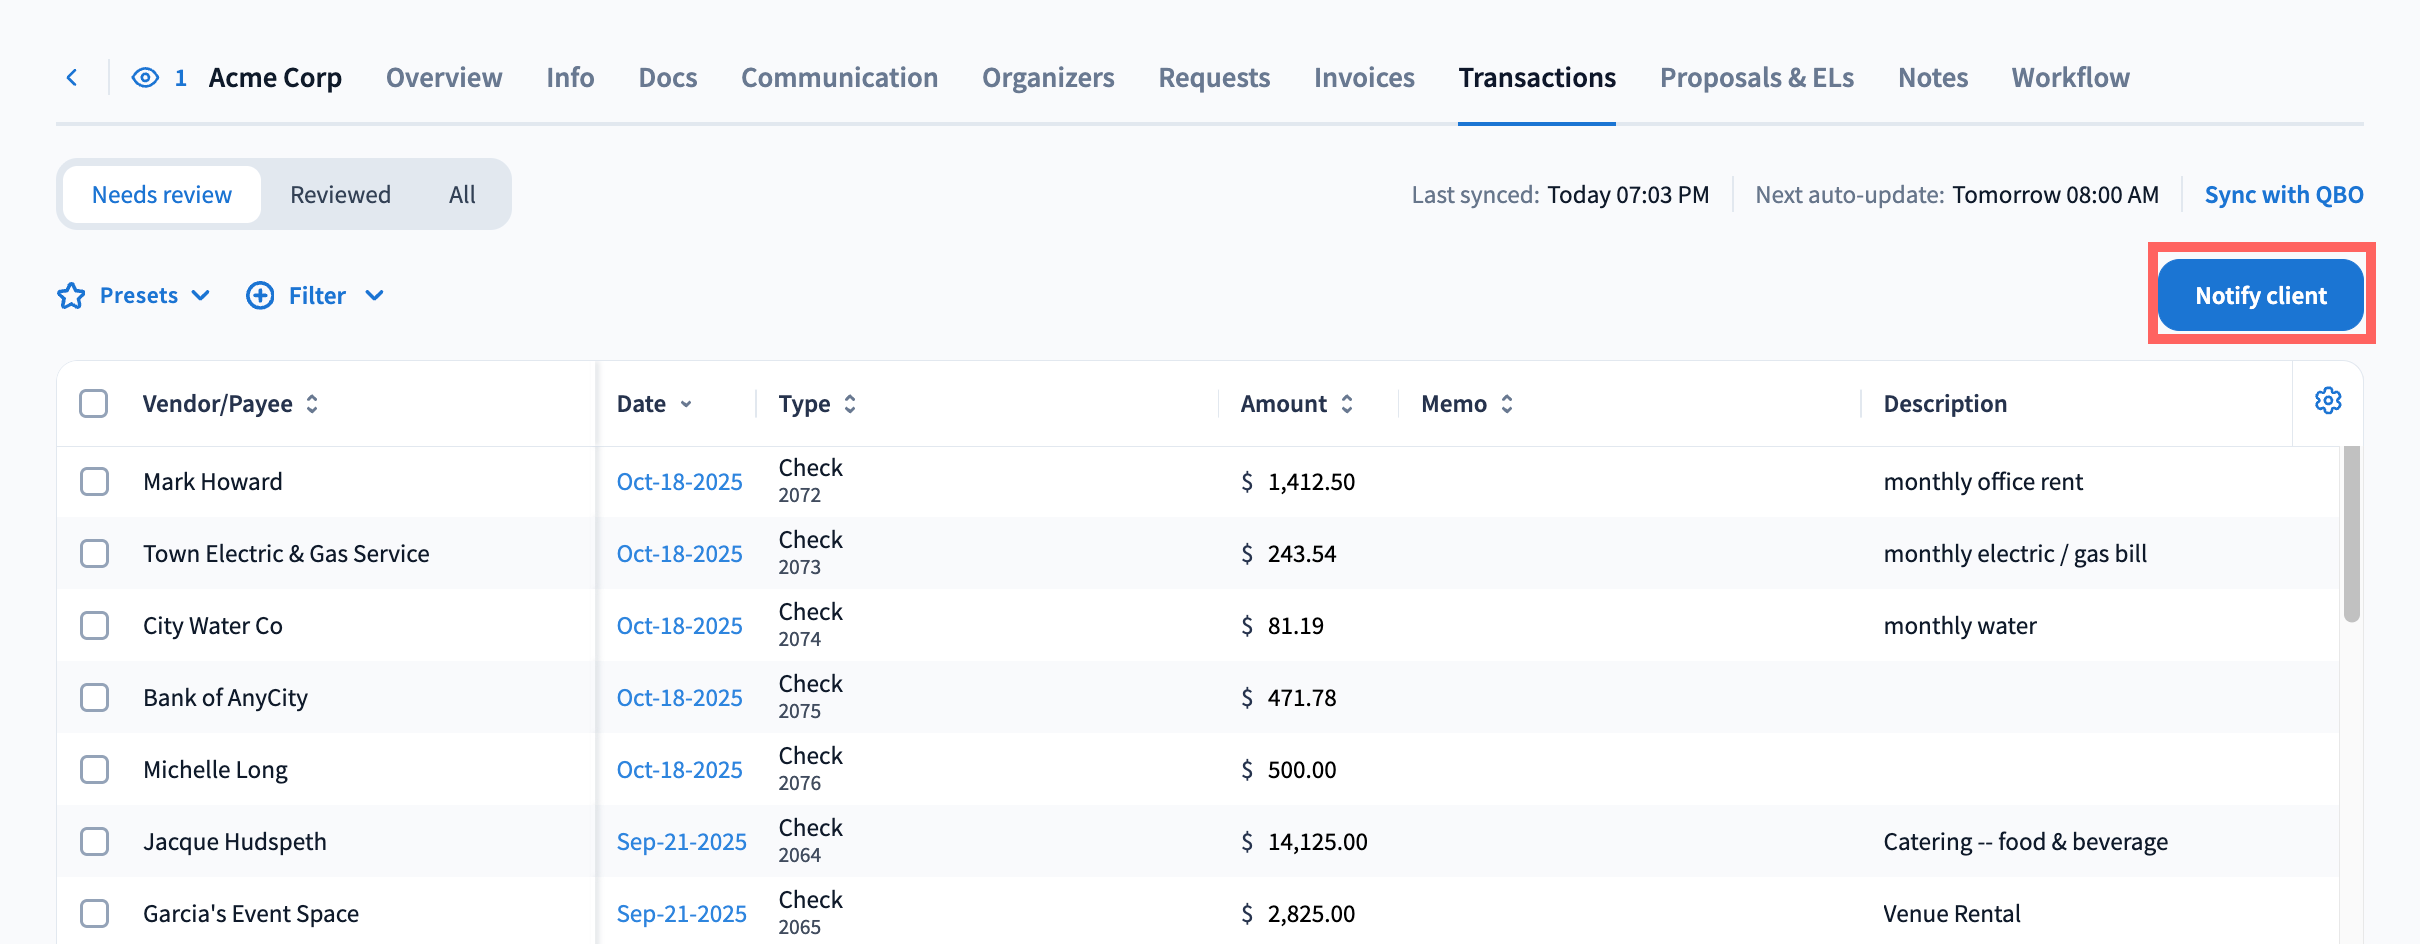Show All transactions
2420x944 pixels.
[462, 195]
